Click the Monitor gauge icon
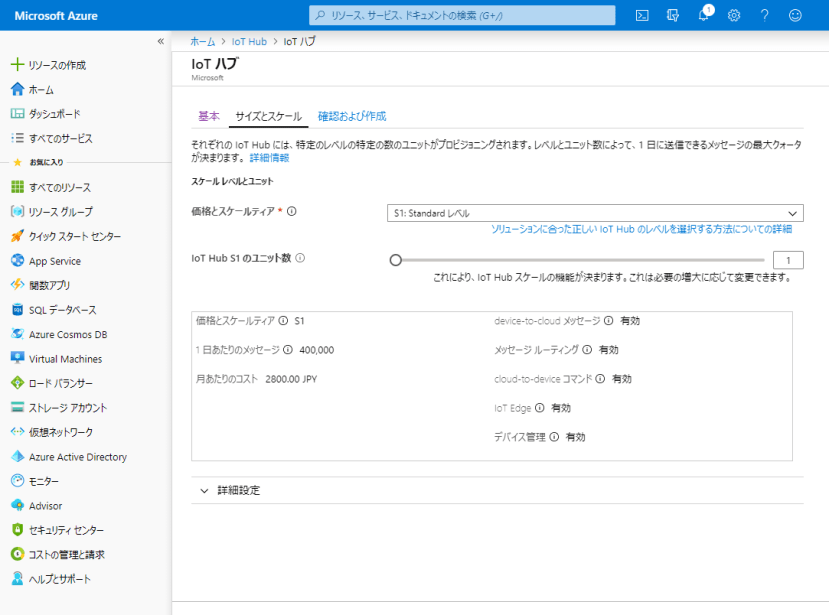The width and height of the screenshot is (829, 615). click(x=17, y=481)
